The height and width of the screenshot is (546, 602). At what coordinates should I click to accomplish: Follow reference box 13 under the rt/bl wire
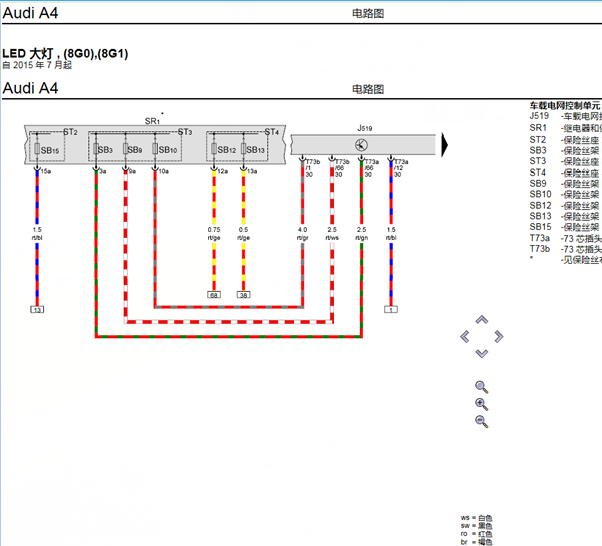(37, 309)
